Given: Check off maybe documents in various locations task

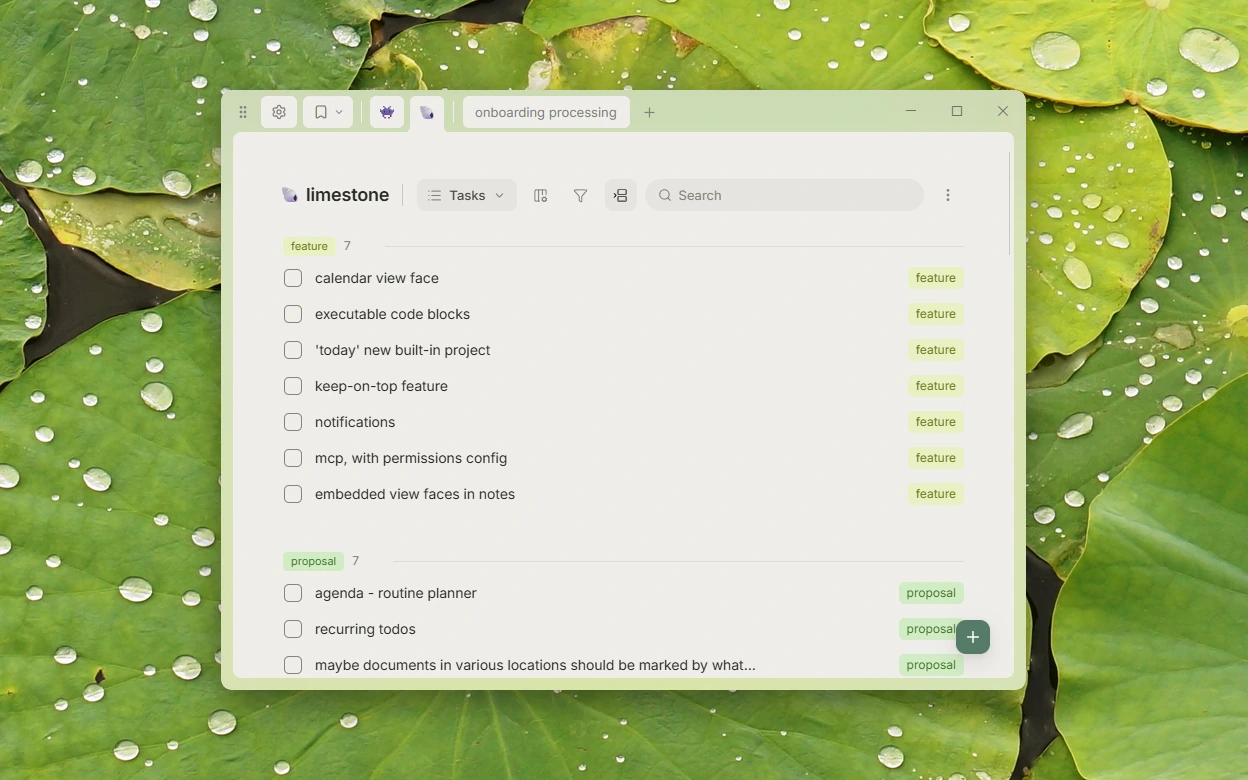Looking at the screenshot, I should point(293,665).
